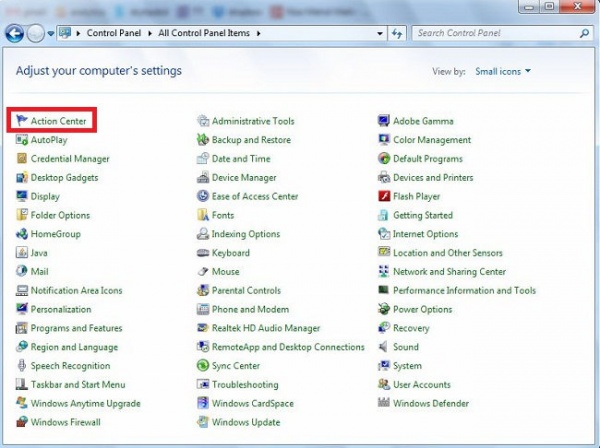Click the Keyboard icon
This screenshot has height=448, width=600.
tap(202, 253)
